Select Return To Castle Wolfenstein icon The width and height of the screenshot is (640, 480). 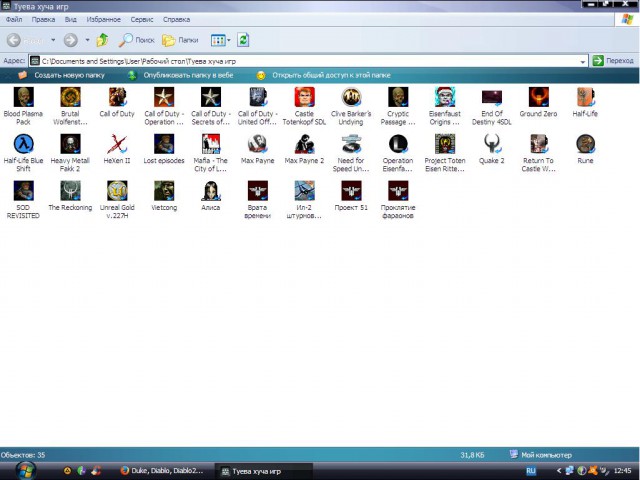click(538, 144)
